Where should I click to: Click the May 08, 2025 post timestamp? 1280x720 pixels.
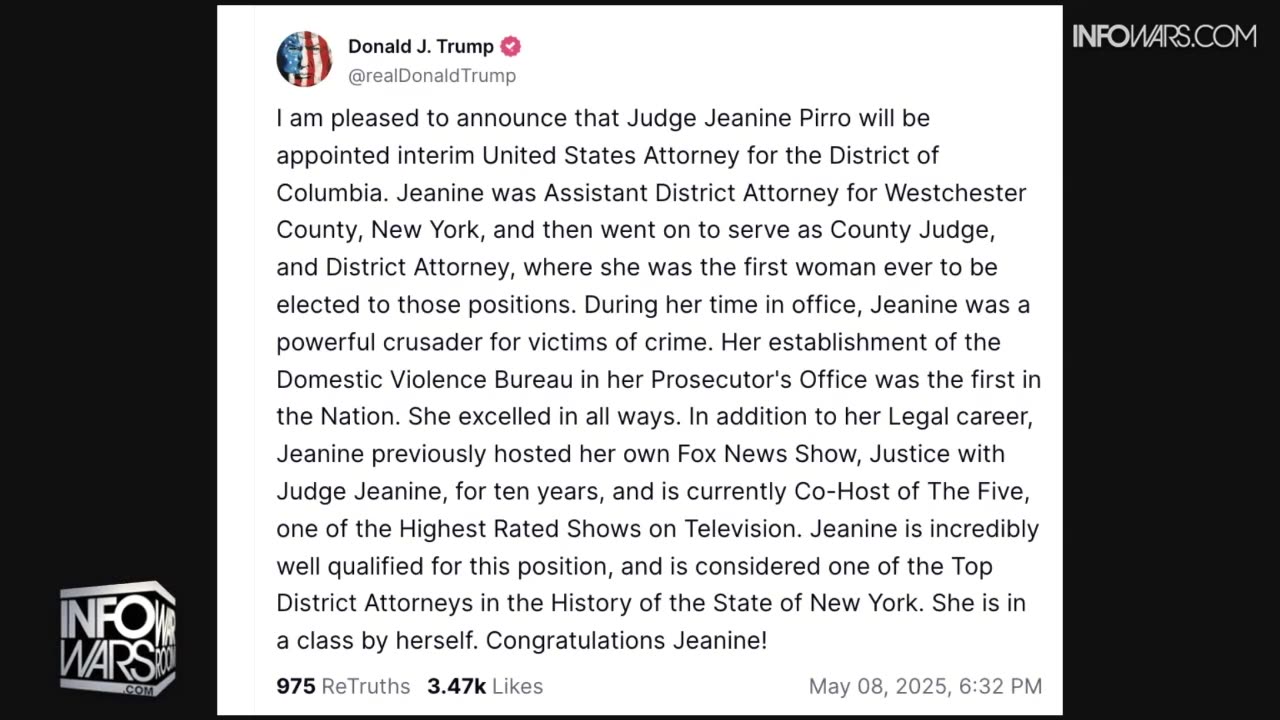coord(925,686)
